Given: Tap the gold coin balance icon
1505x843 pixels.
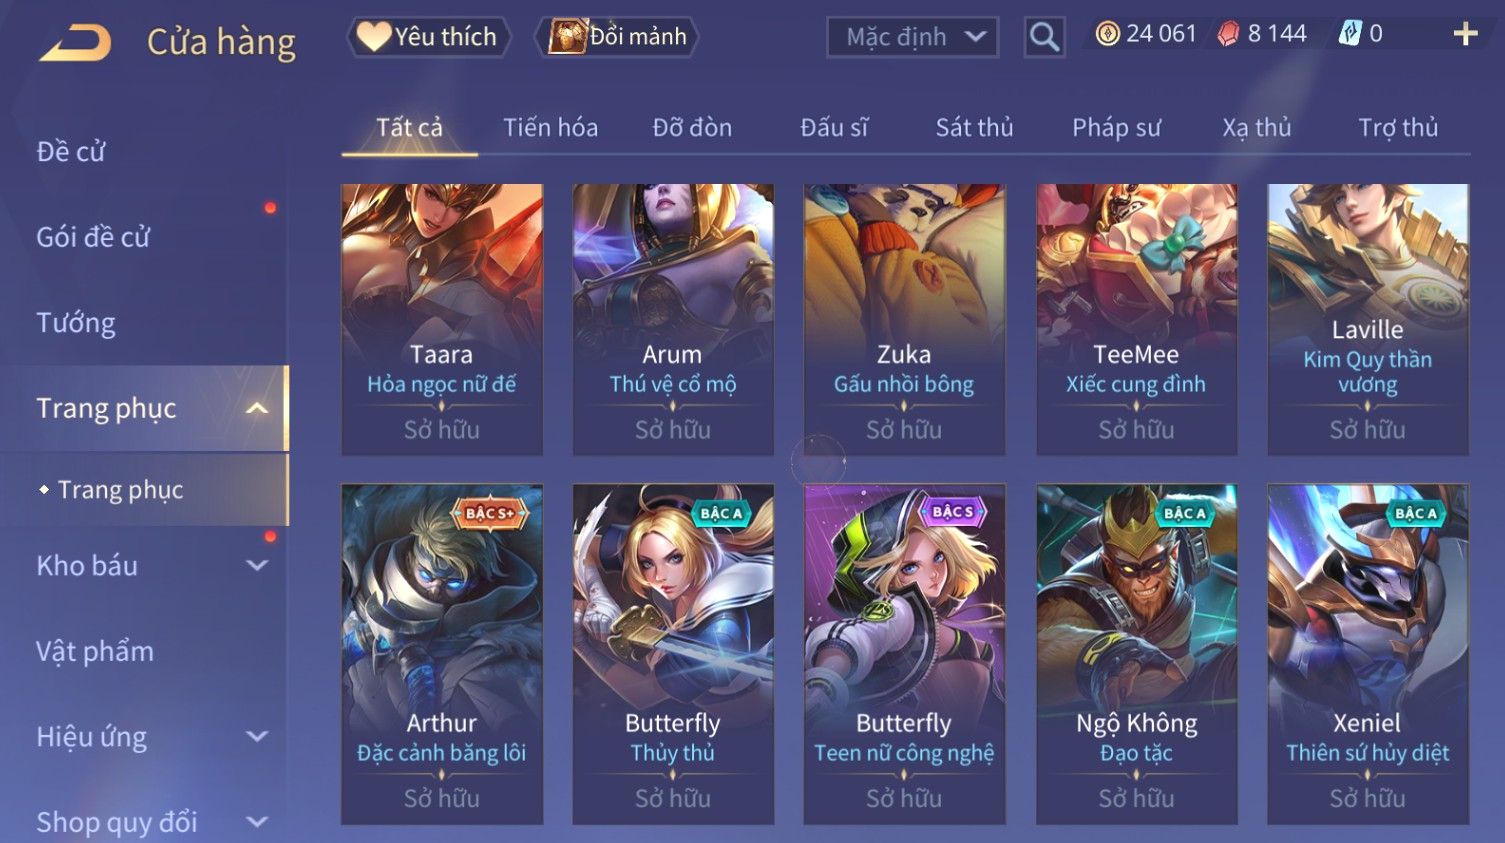Looking at the screenshot, I should tap(1107, 34).
